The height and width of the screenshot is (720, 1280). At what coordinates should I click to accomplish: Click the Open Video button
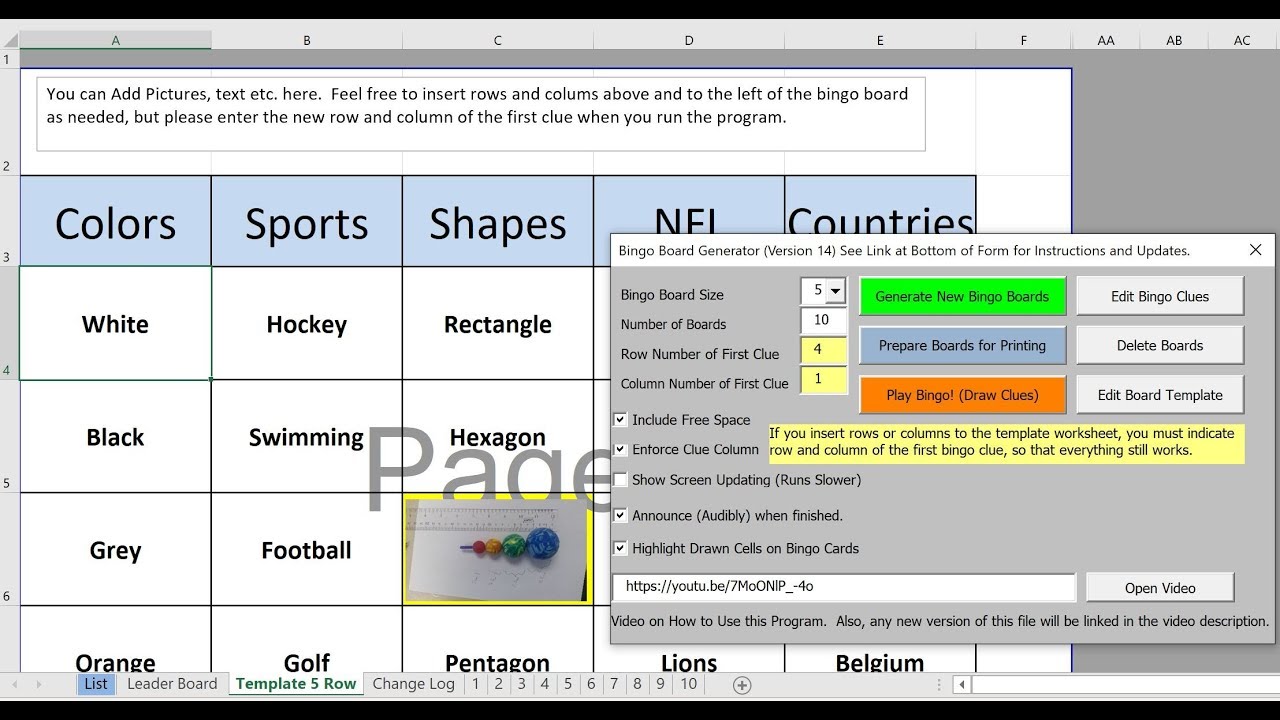1160,588
